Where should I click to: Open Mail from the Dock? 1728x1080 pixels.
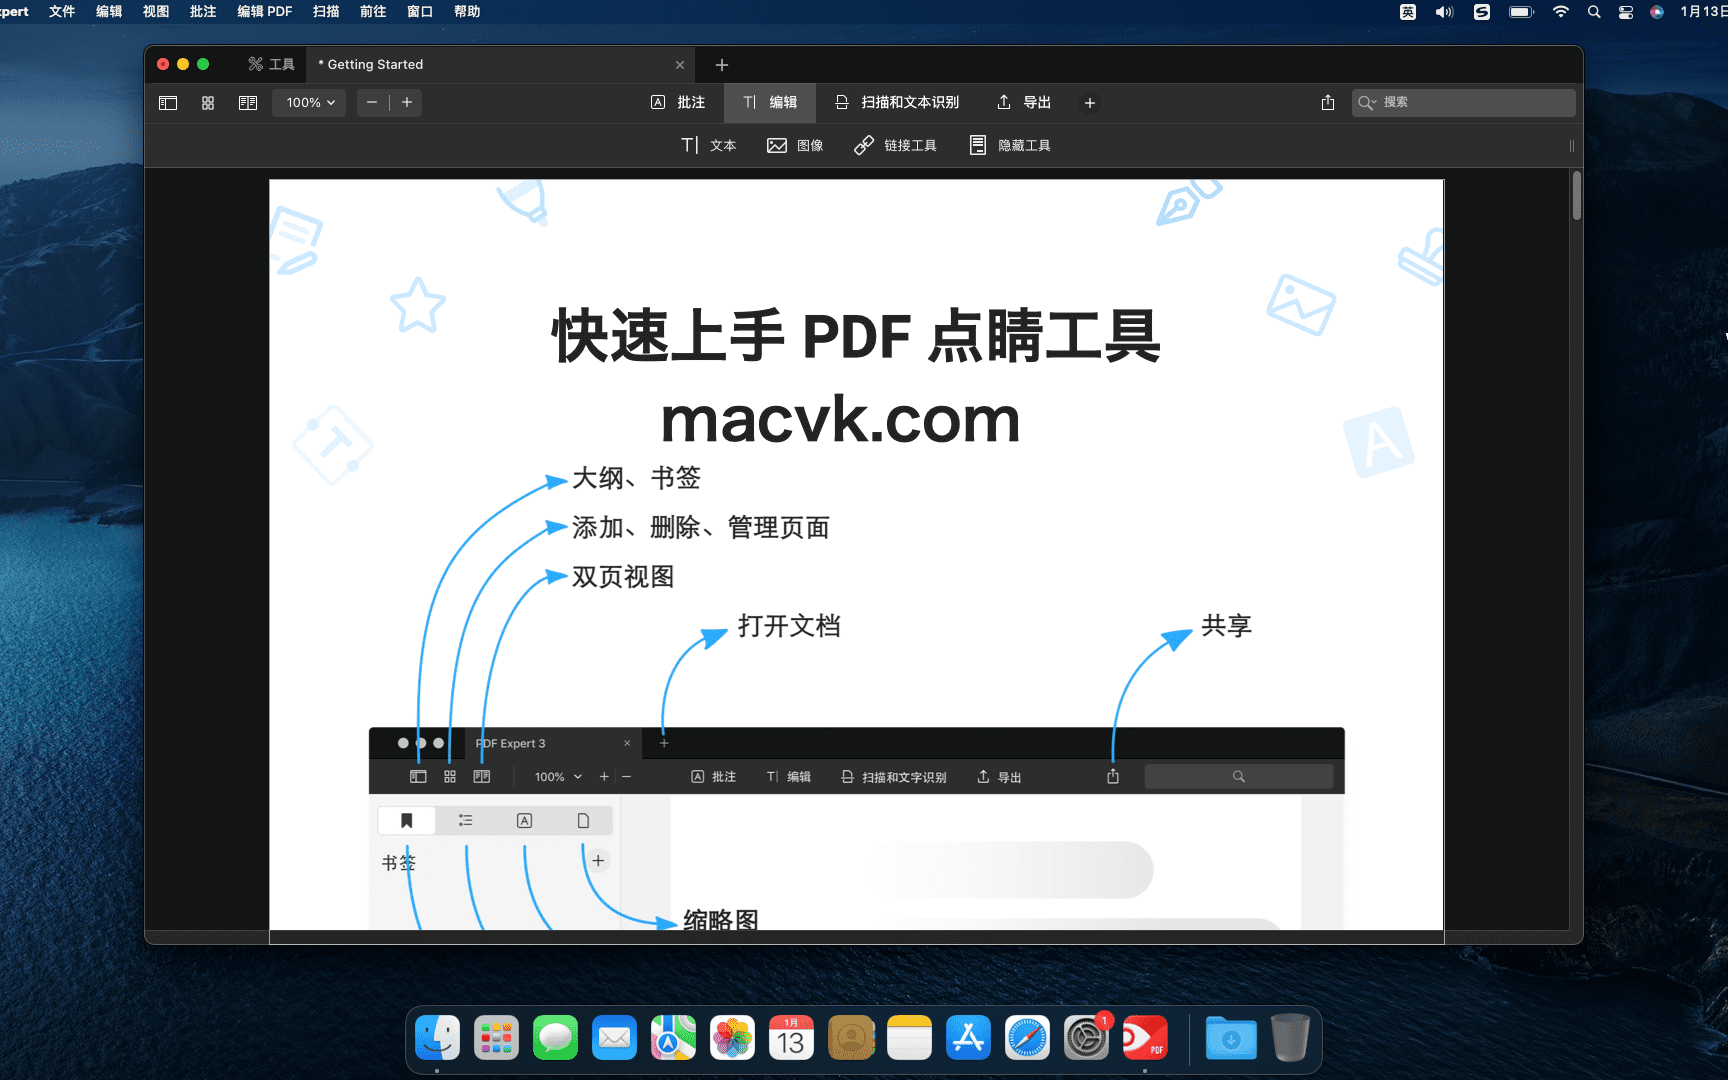[x=614, y=1038]
